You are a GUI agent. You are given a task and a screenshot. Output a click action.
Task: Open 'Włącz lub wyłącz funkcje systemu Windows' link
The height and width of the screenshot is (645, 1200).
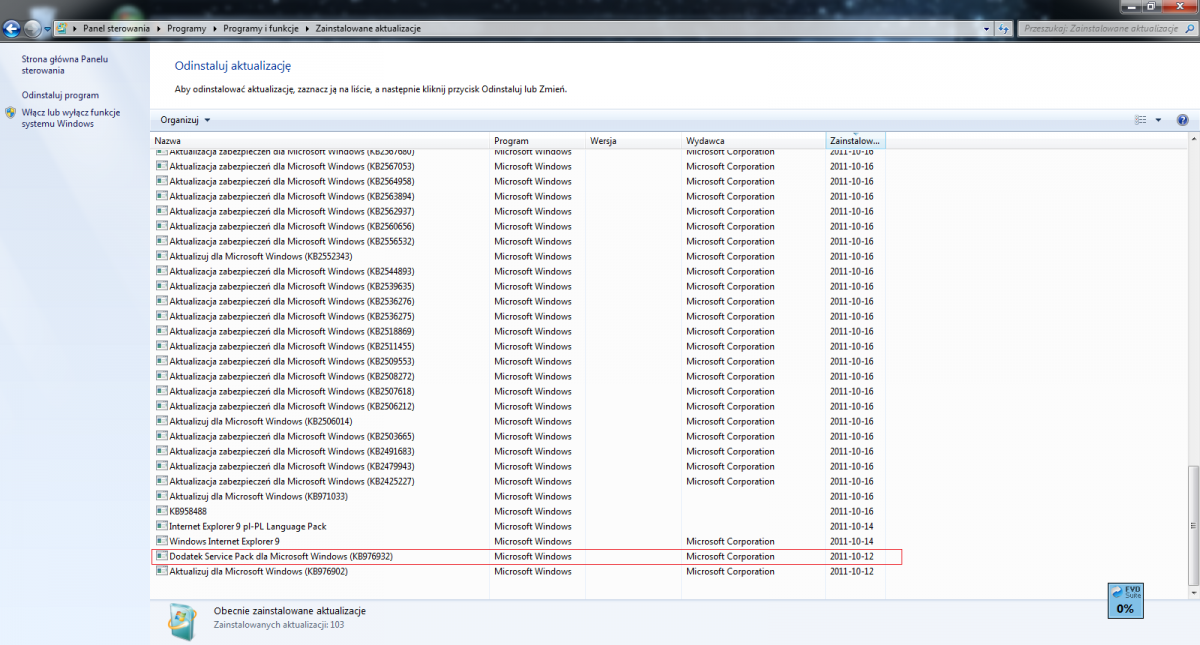click(x=71, y=118)
